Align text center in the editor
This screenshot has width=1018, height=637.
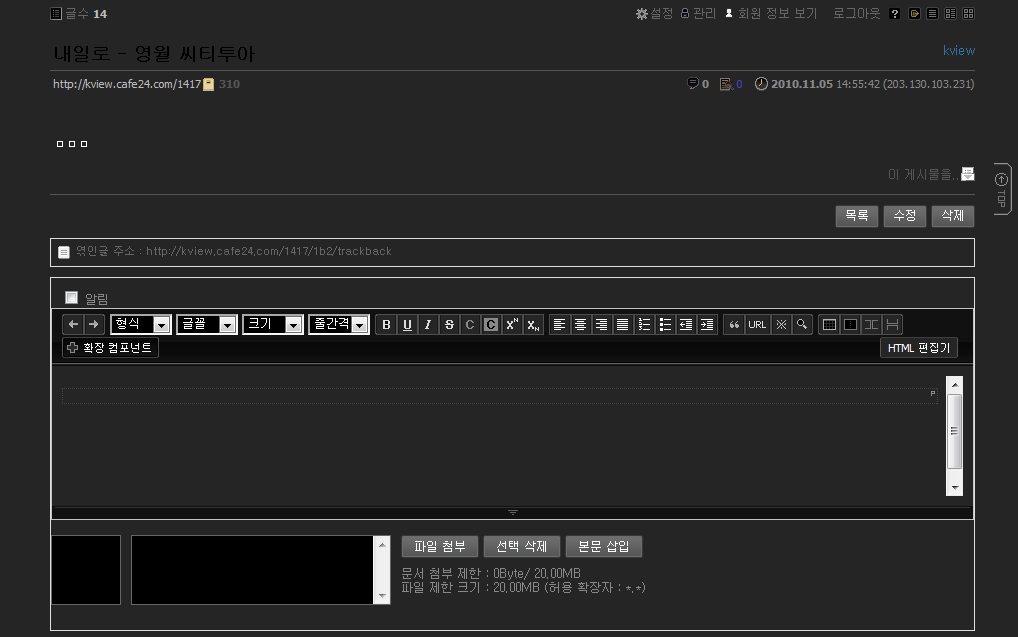point(580,325)
